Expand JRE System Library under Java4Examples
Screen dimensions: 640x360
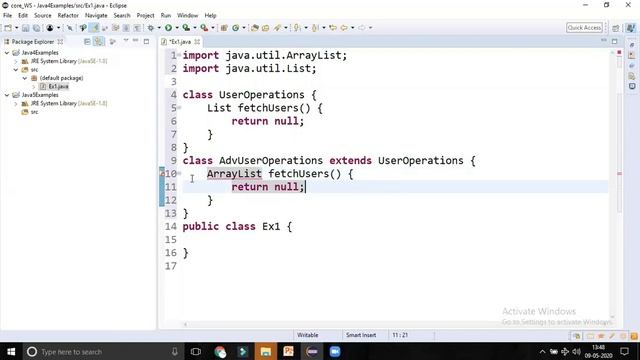16,61
